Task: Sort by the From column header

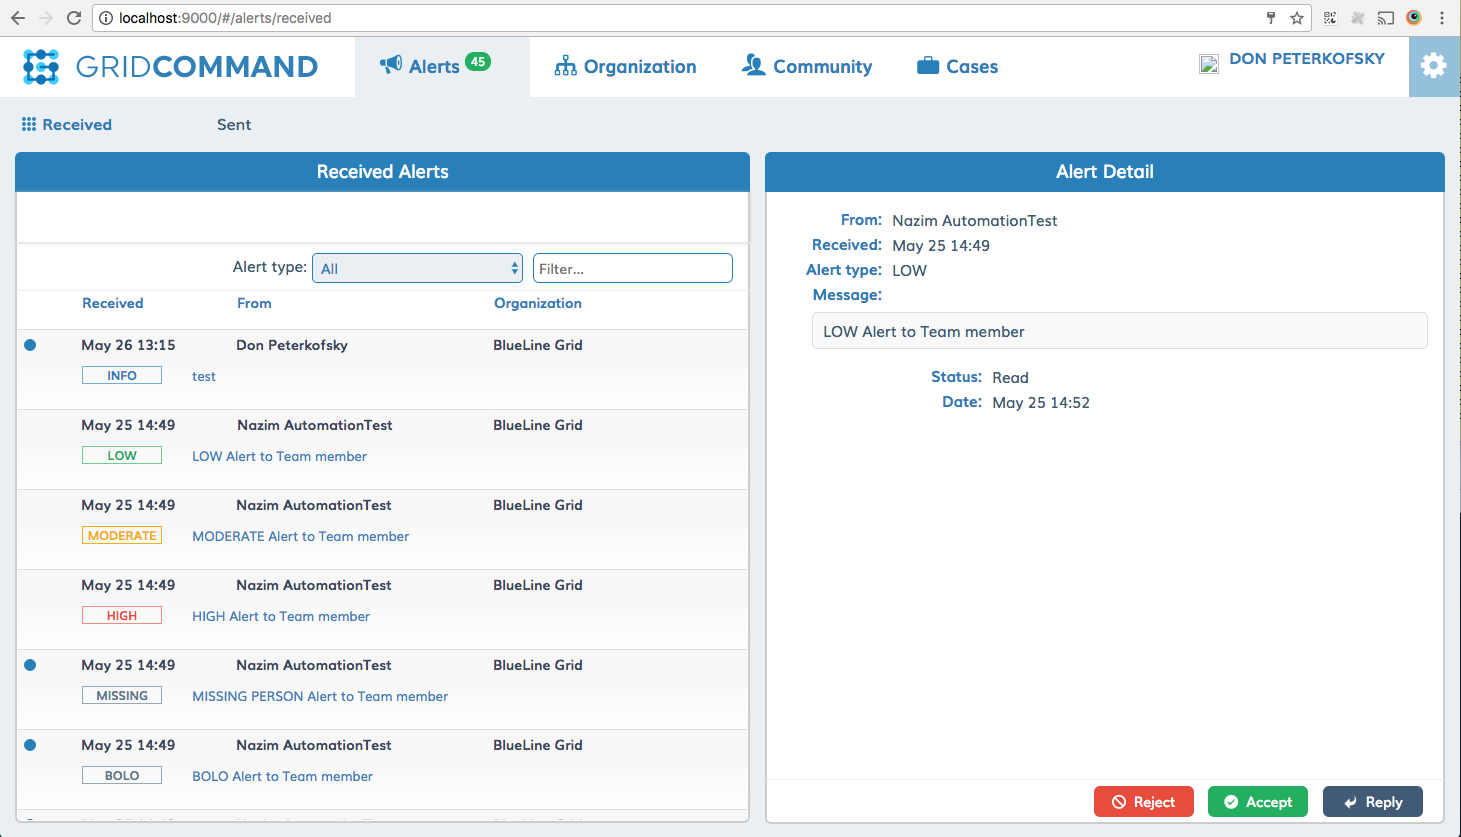Action: (254, 303)
